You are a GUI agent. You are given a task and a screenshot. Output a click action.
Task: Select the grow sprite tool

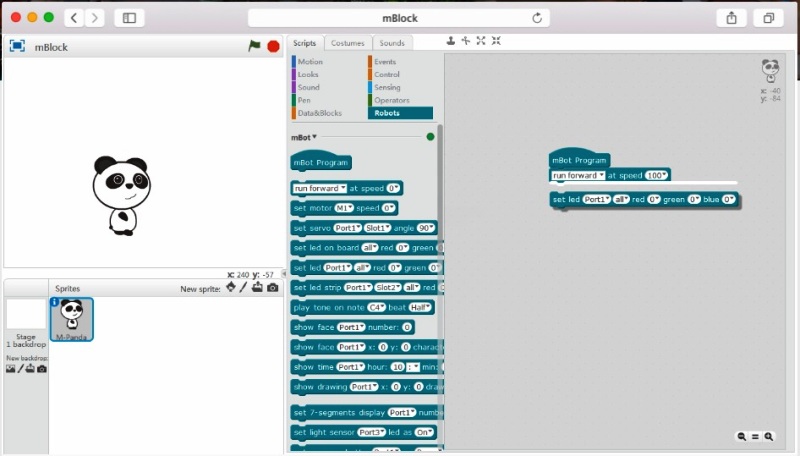tap(481, 41)
